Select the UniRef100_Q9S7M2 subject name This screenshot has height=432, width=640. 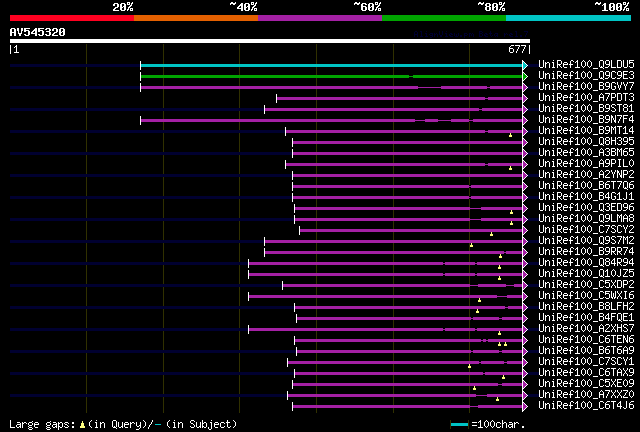(586, 240)
